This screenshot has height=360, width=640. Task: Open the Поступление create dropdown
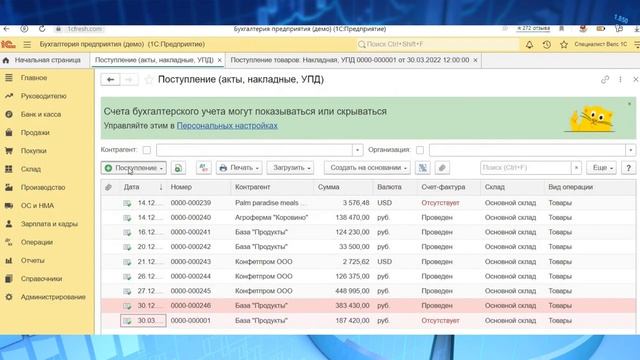pos(133,168)
